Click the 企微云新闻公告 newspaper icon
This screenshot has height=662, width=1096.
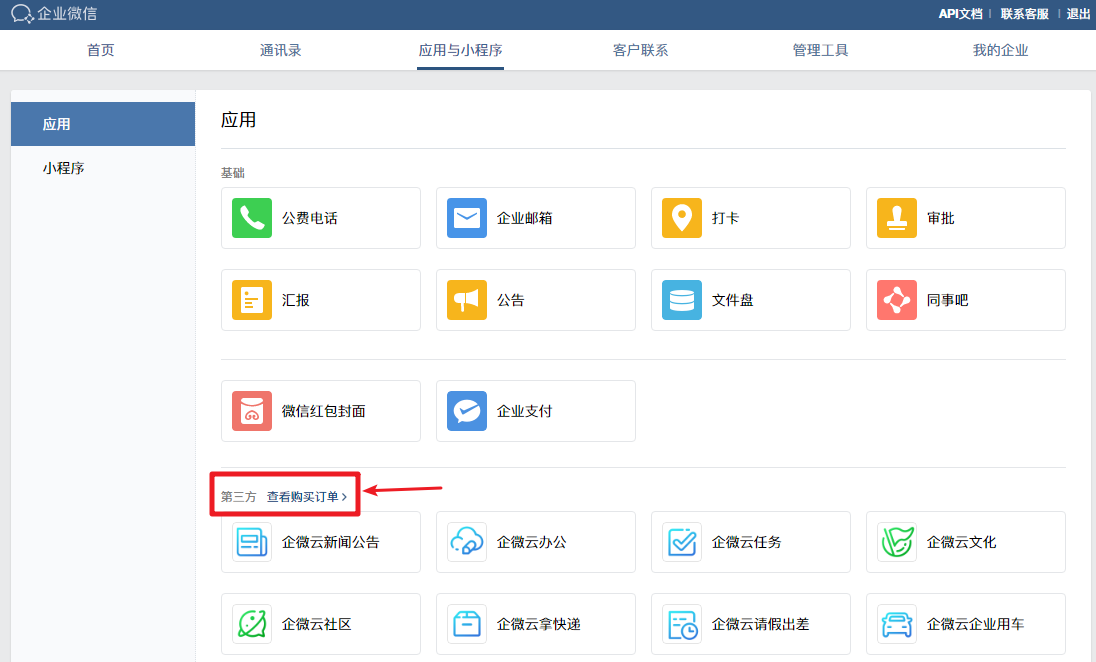coord(252,542)
